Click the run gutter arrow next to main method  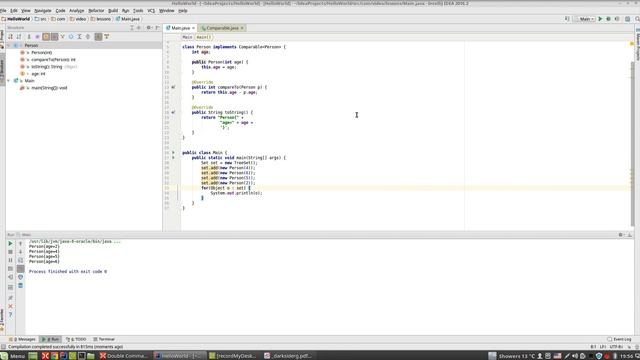point(173,158)
